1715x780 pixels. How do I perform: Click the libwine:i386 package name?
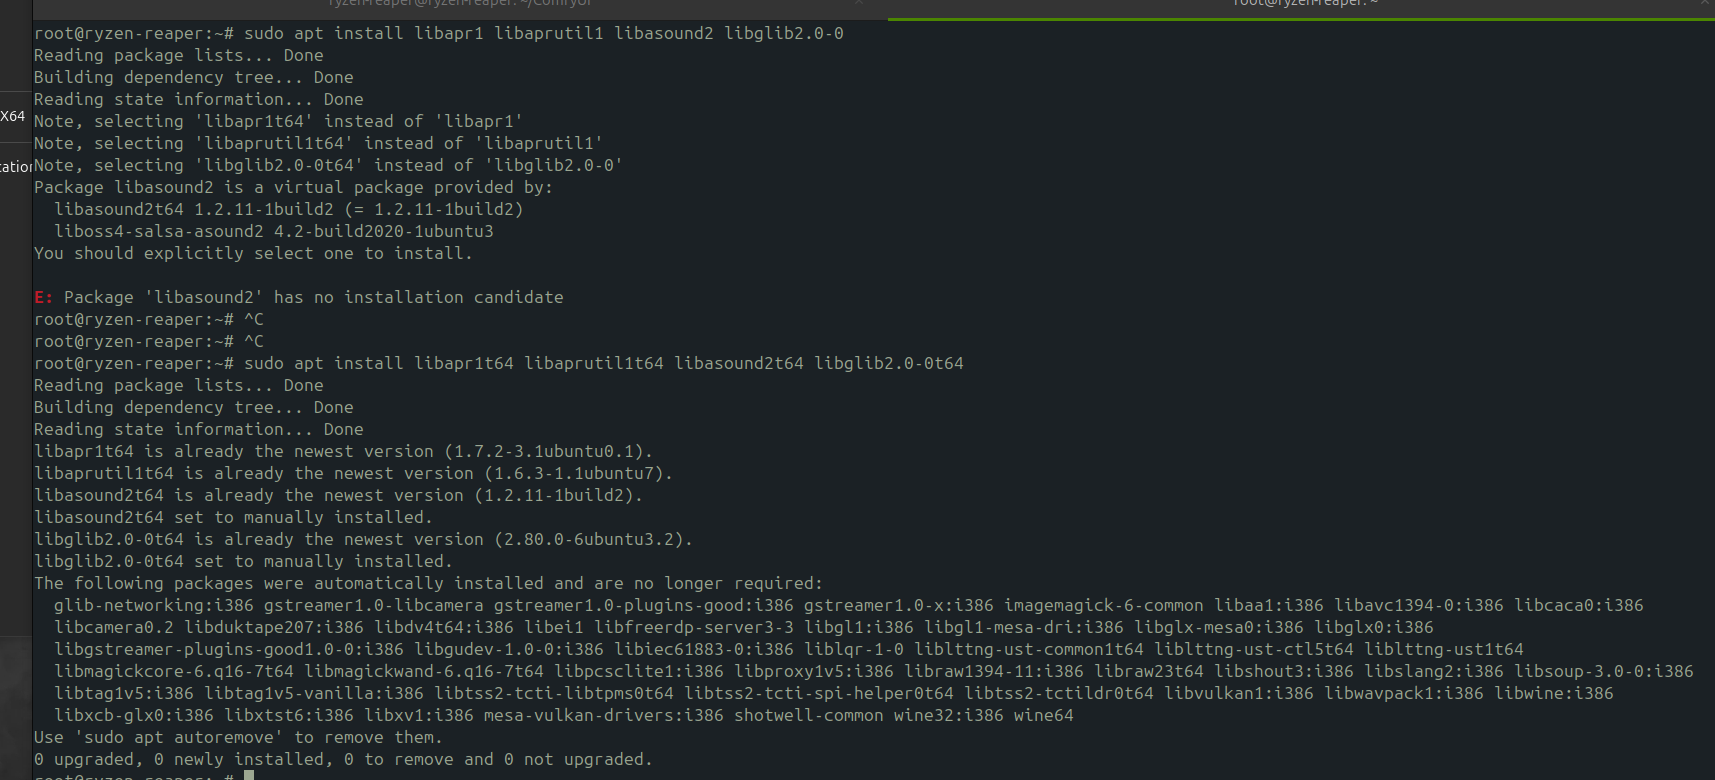click(1553, 693)
